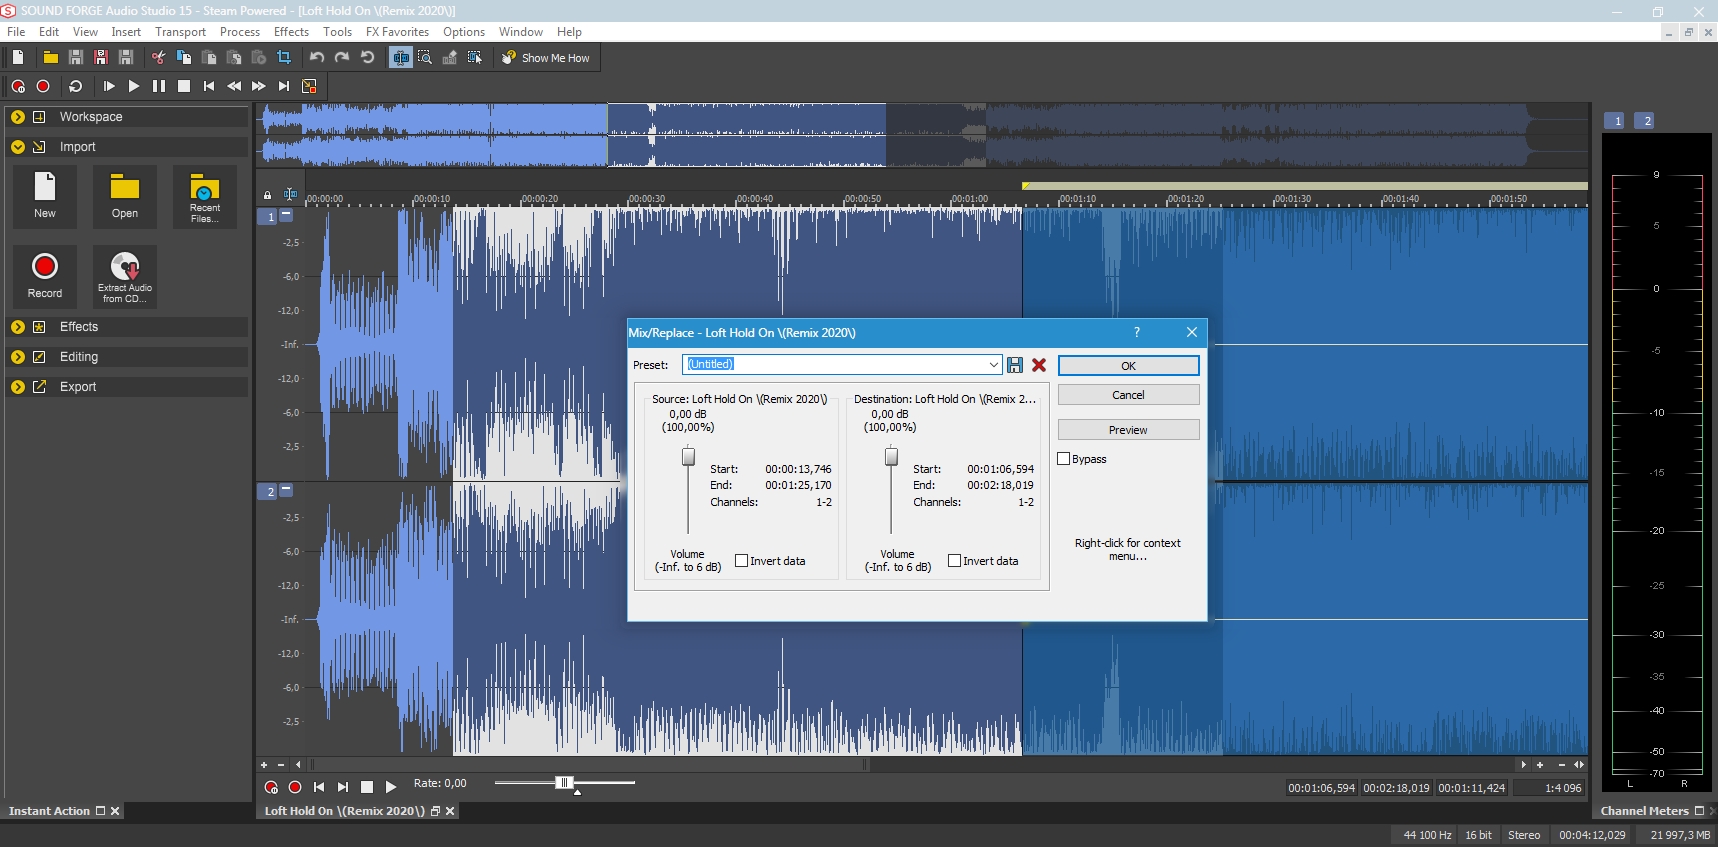Click the Source volume slider handle

[x=688, y=457]
